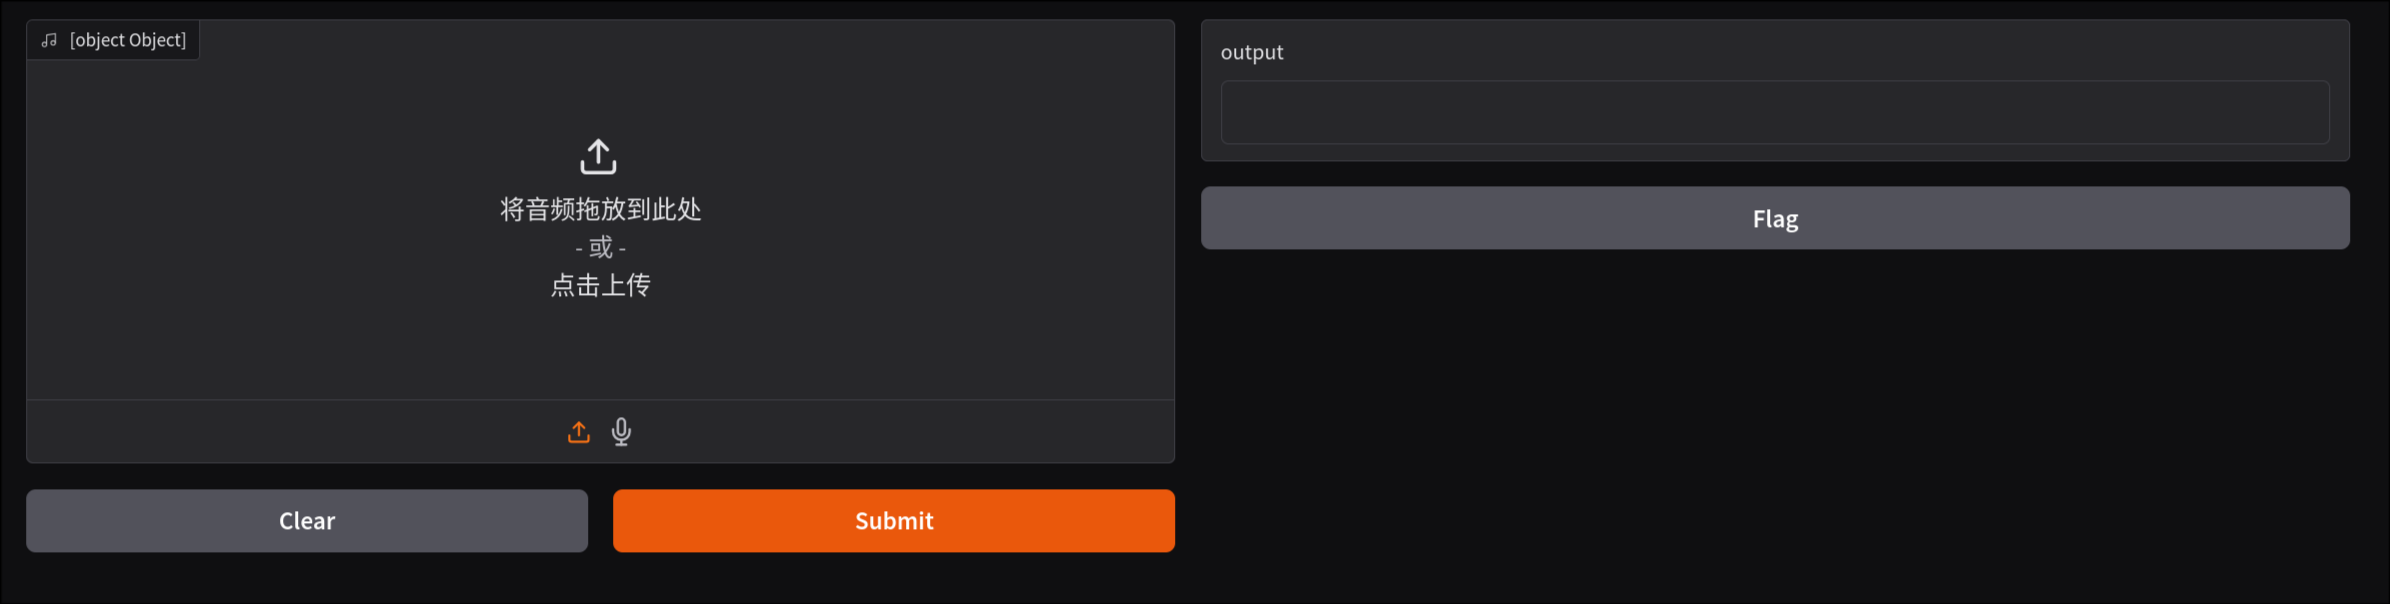
Task: Focus the empty output field
Action: pyautogui.click(x=1774, y=112)
